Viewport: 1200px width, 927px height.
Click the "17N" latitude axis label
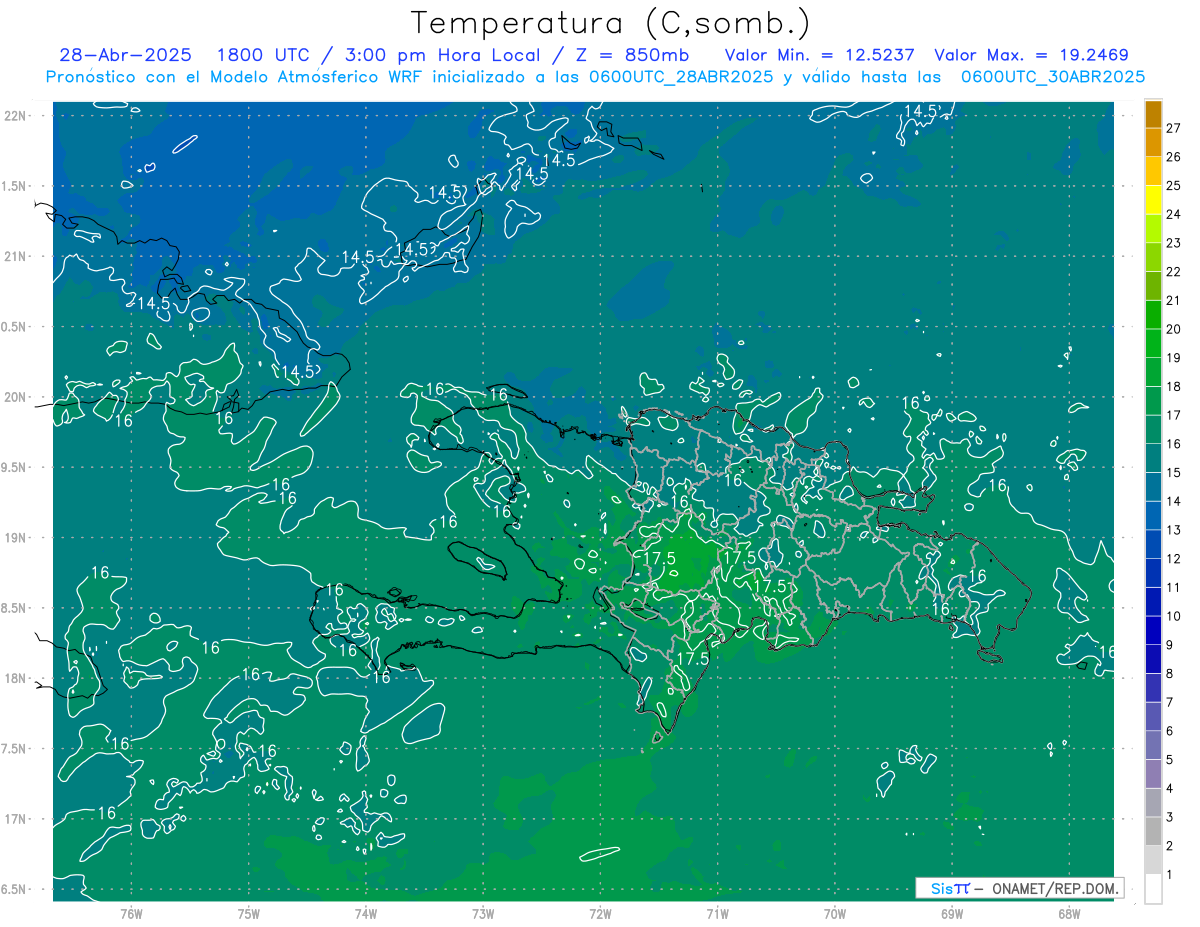point(17,819)
